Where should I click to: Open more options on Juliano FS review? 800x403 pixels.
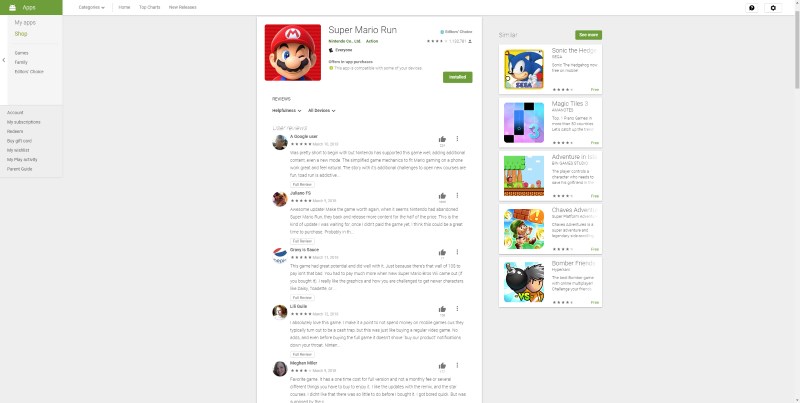coord(457,195)
